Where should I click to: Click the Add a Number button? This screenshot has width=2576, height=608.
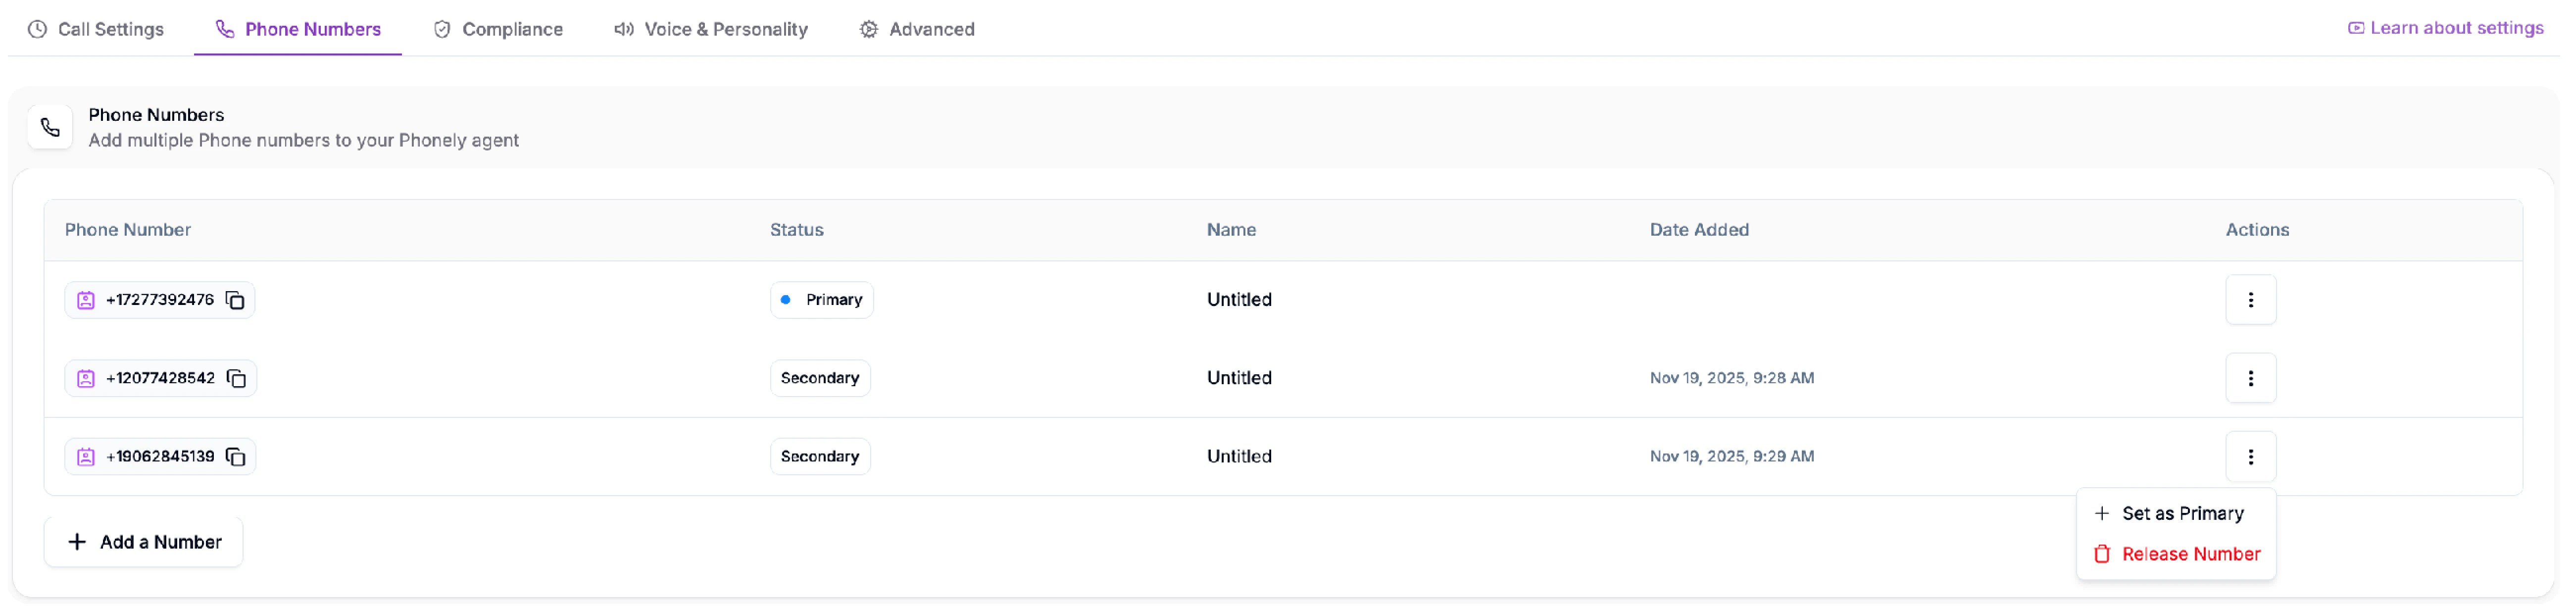(143, 541)
